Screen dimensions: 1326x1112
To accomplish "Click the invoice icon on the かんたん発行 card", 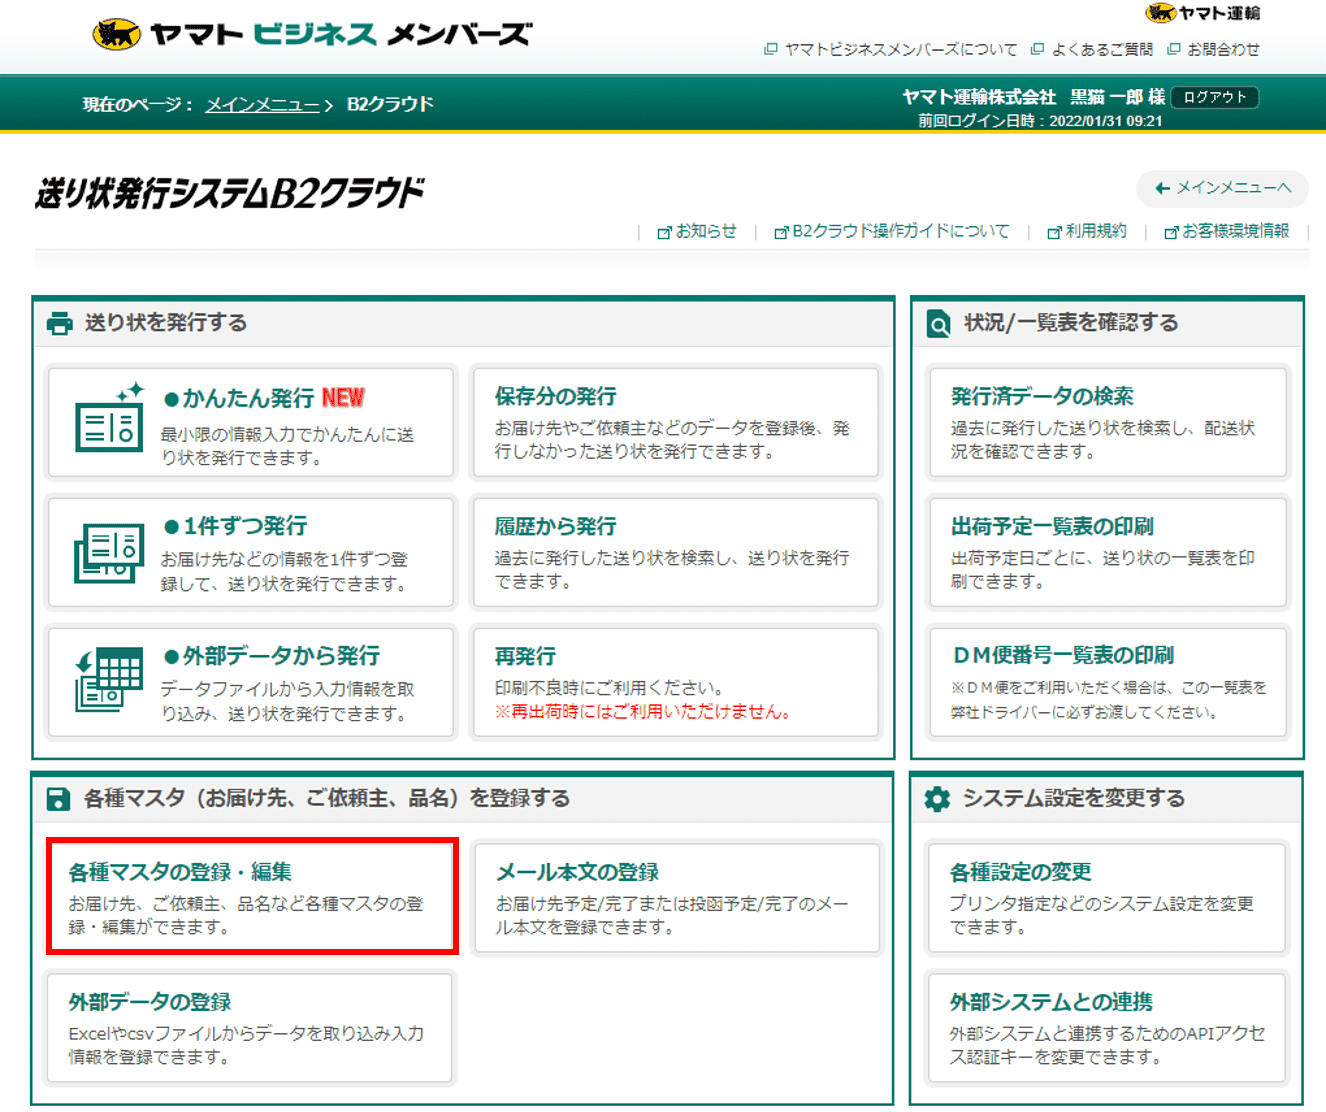I will click(x=108, y=427).
